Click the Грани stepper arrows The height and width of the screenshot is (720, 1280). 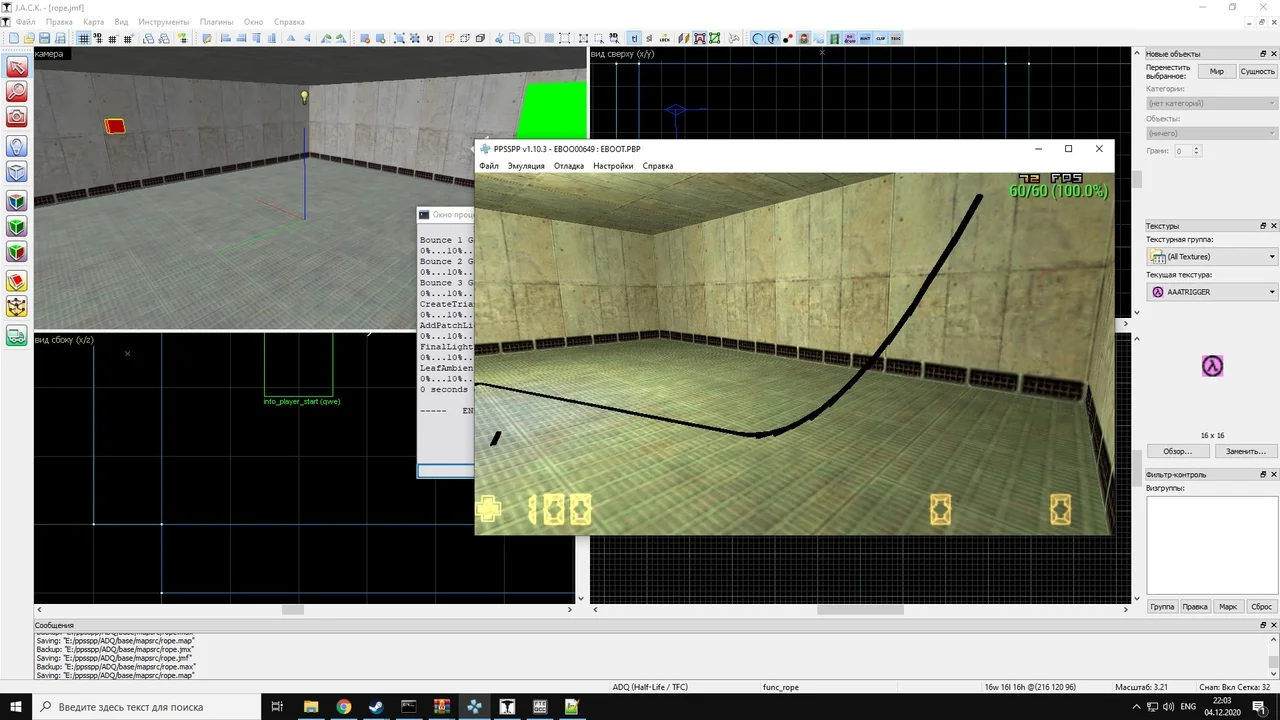[x=1197, y=151]
